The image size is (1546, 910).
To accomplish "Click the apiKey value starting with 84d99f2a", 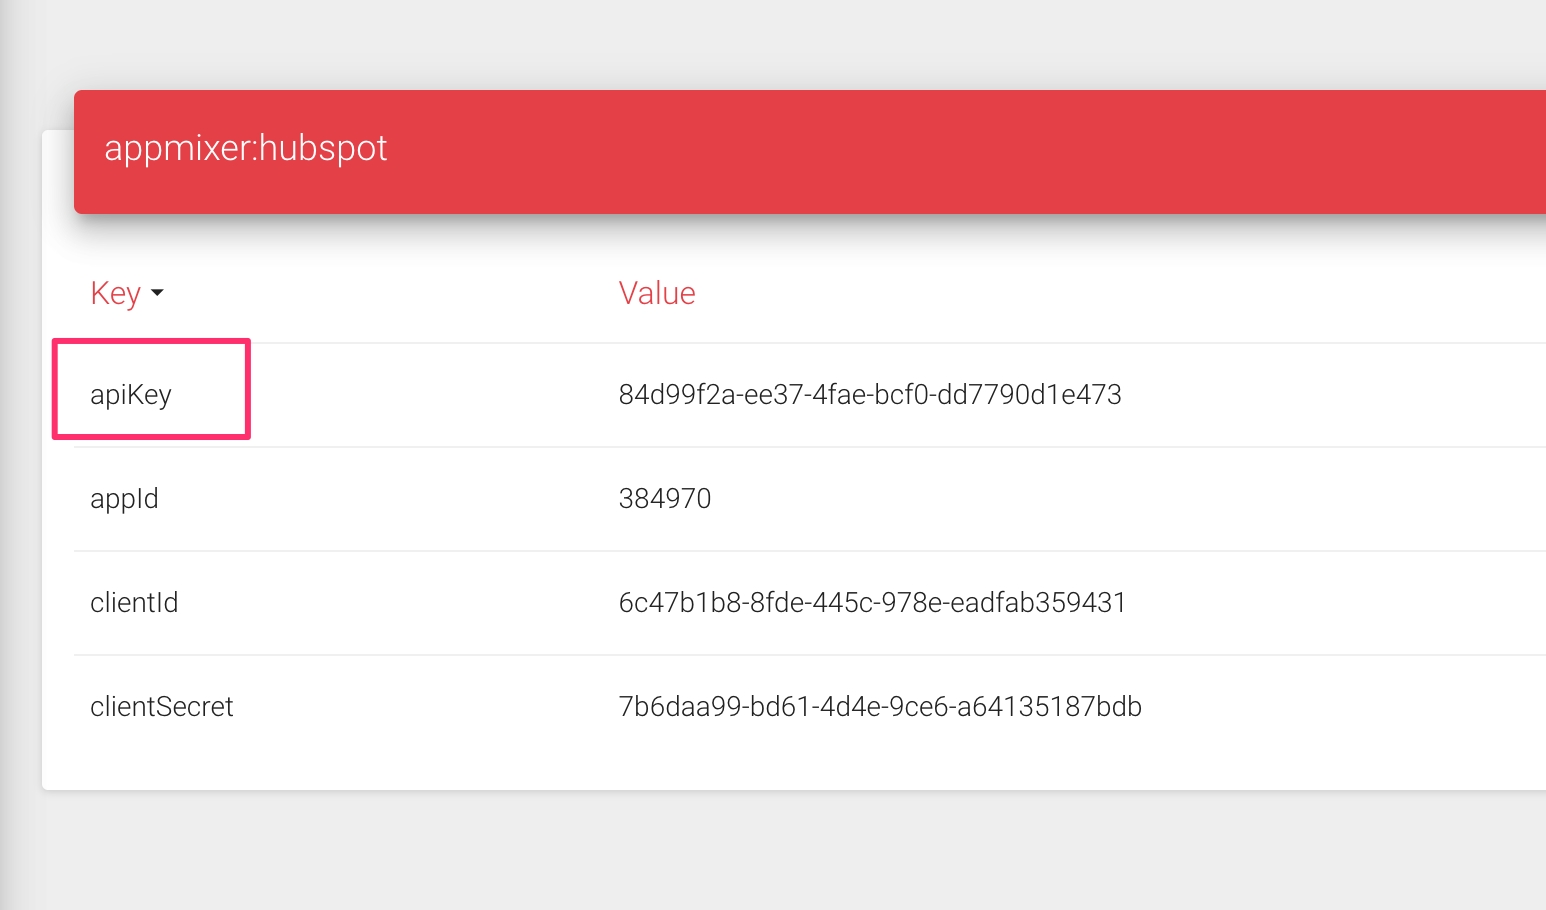I will [869, 395].
